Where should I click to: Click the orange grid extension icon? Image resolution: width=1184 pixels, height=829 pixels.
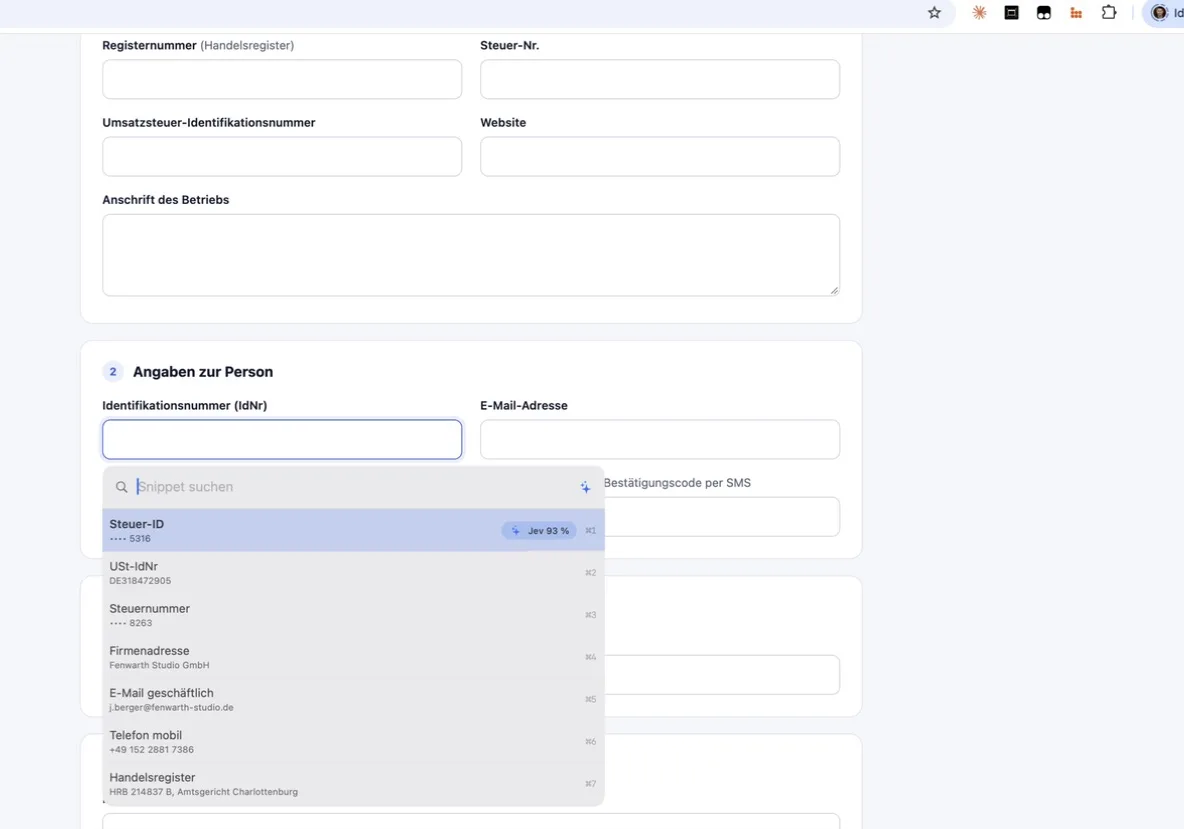pyautogui.click(x=1076, y=12)
